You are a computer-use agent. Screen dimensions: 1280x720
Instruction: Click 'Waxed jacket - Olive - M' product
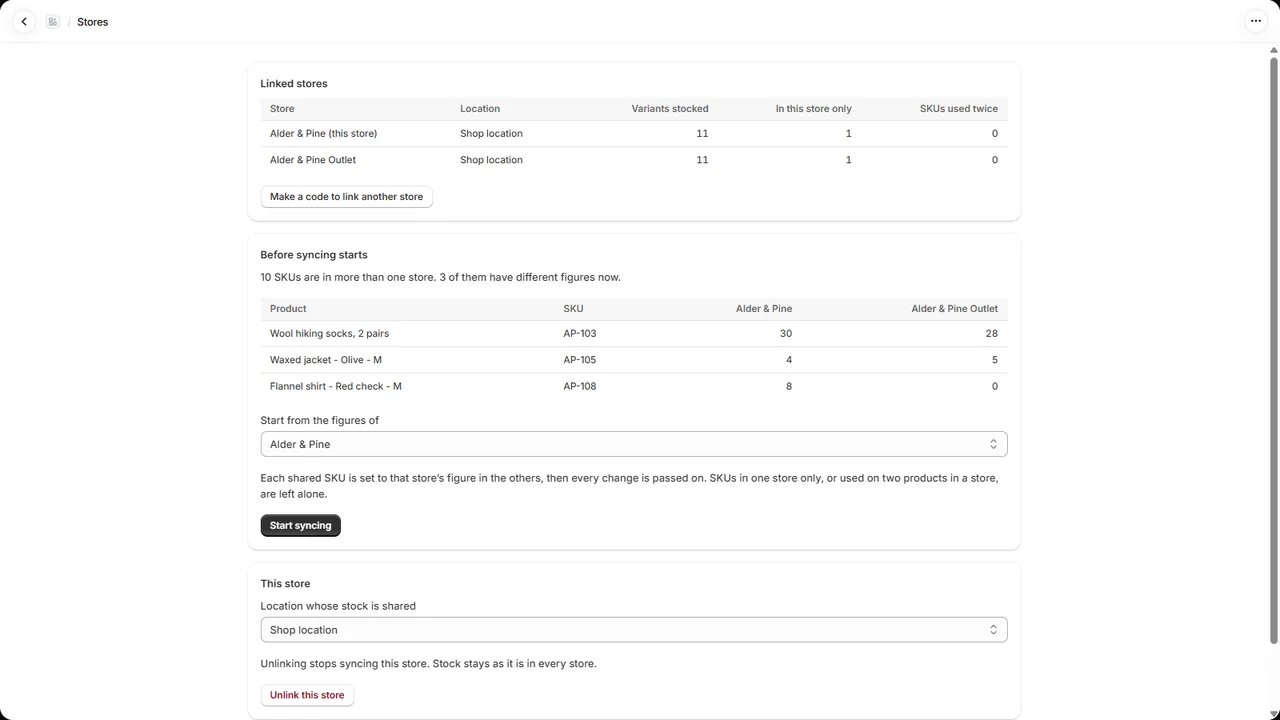pyautogui.click(x=326, y=360)
